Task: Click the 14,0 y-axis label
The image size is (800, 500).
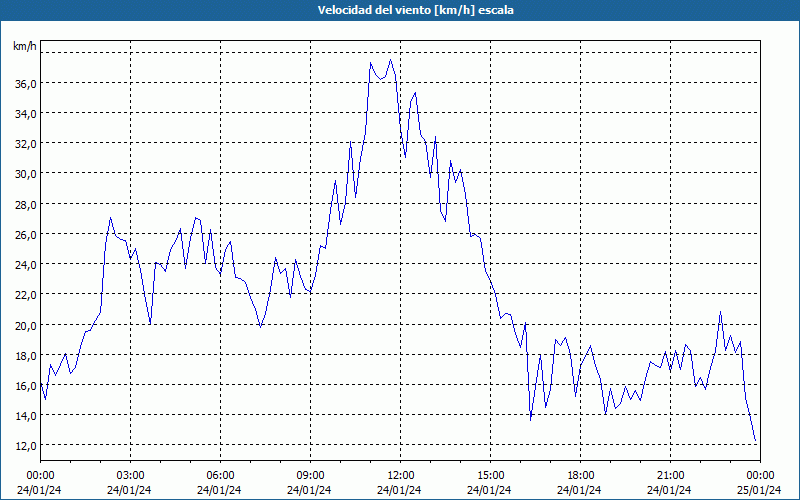Action: click(26, 416)
